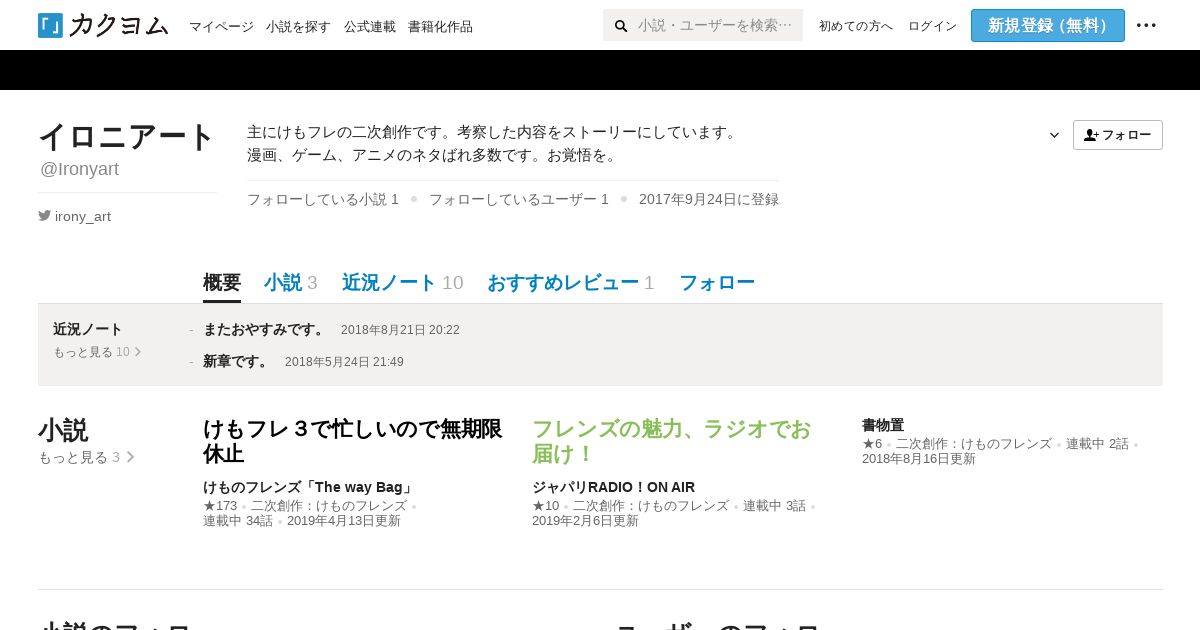This screenshot has width=1200, height=630.
Task: Click the search magnifier icon
Action: tap(621, 25)
